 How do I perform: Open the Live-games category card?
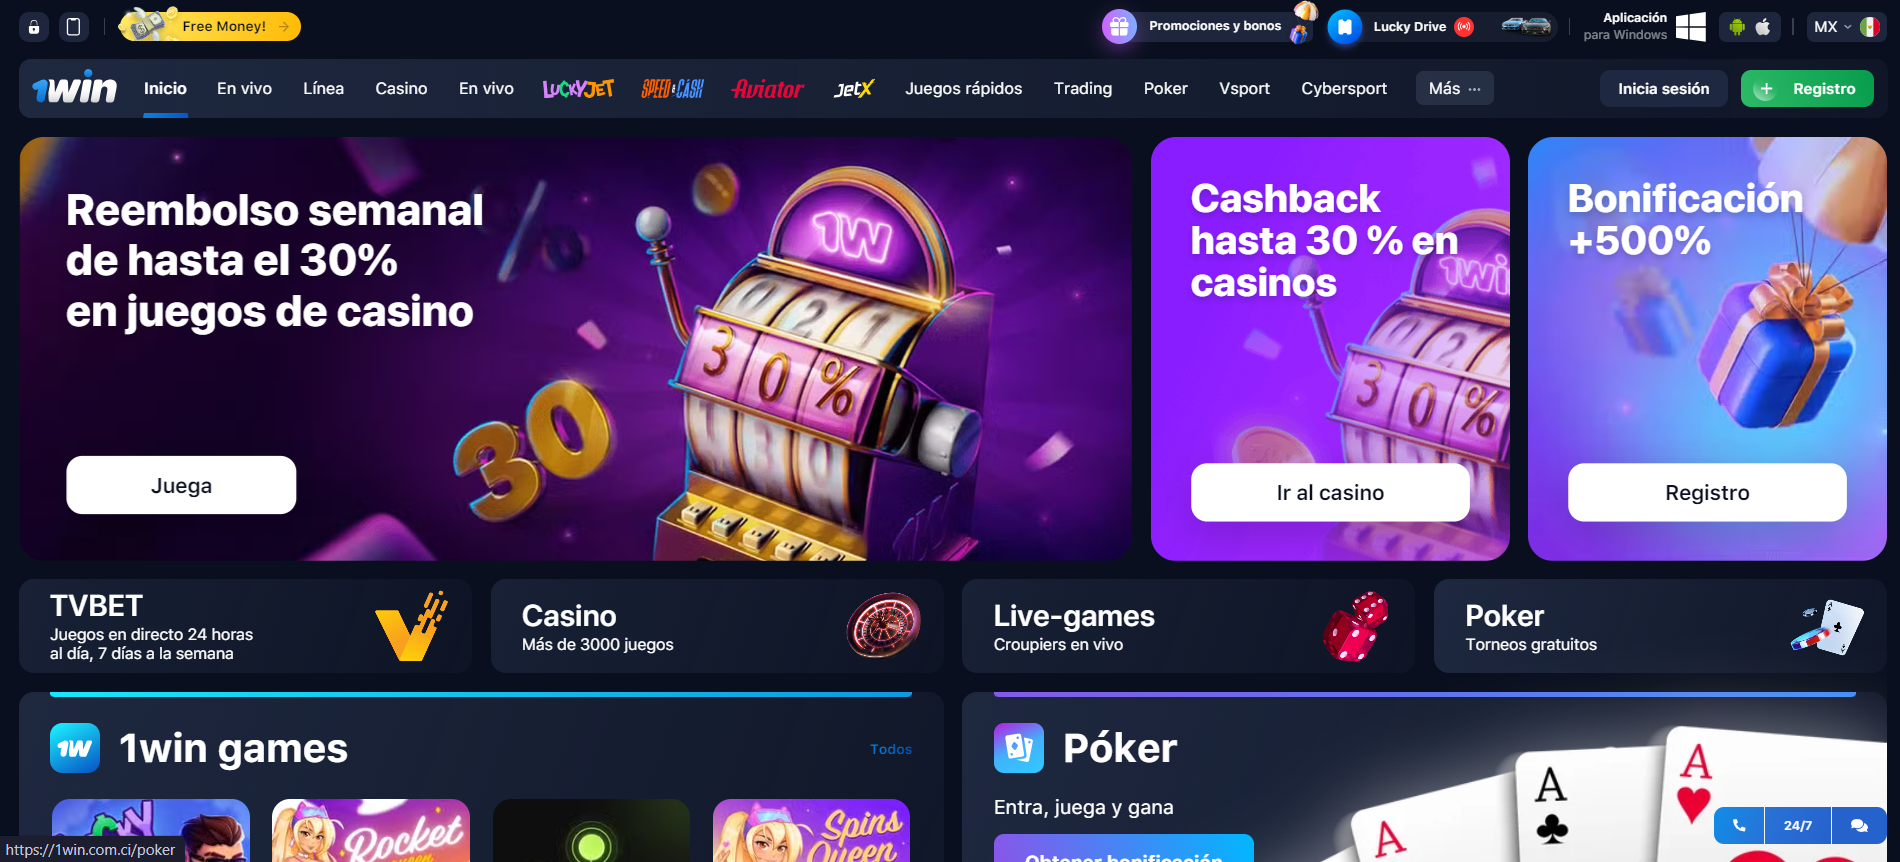click(x=1188, y=626)
